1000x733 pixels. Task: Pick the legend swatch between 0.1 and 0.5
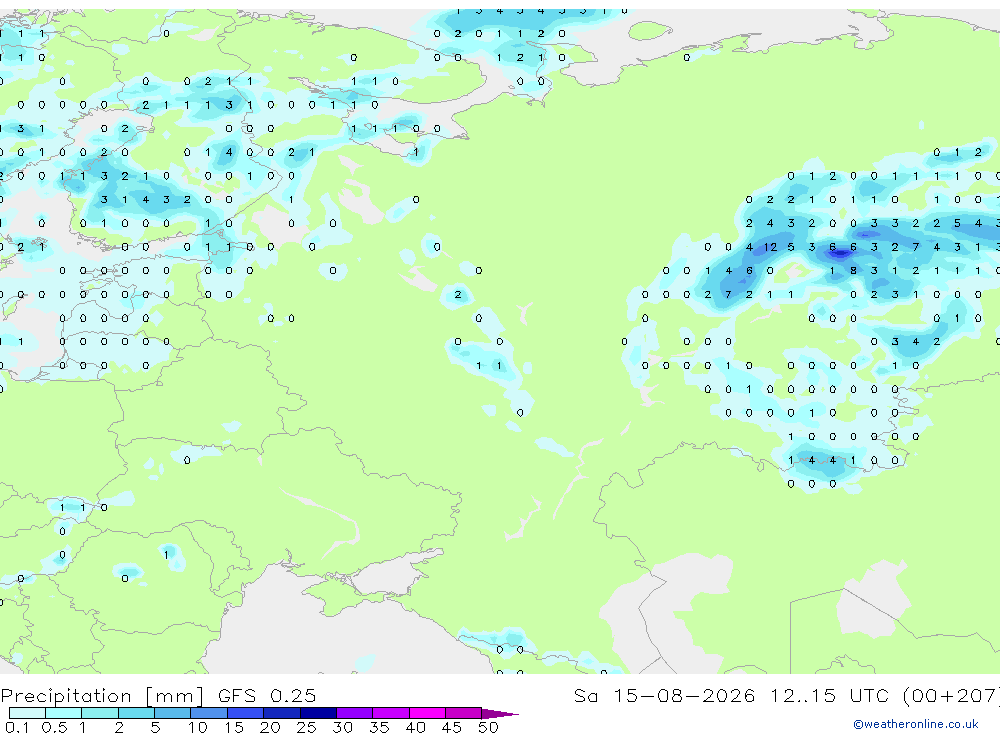tap(27, 713)
